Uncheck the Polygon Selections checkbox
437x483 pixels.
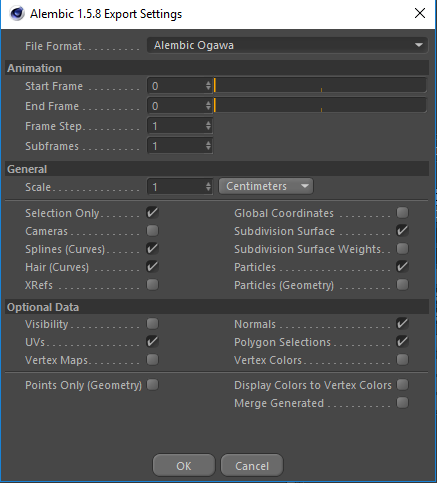402,342
